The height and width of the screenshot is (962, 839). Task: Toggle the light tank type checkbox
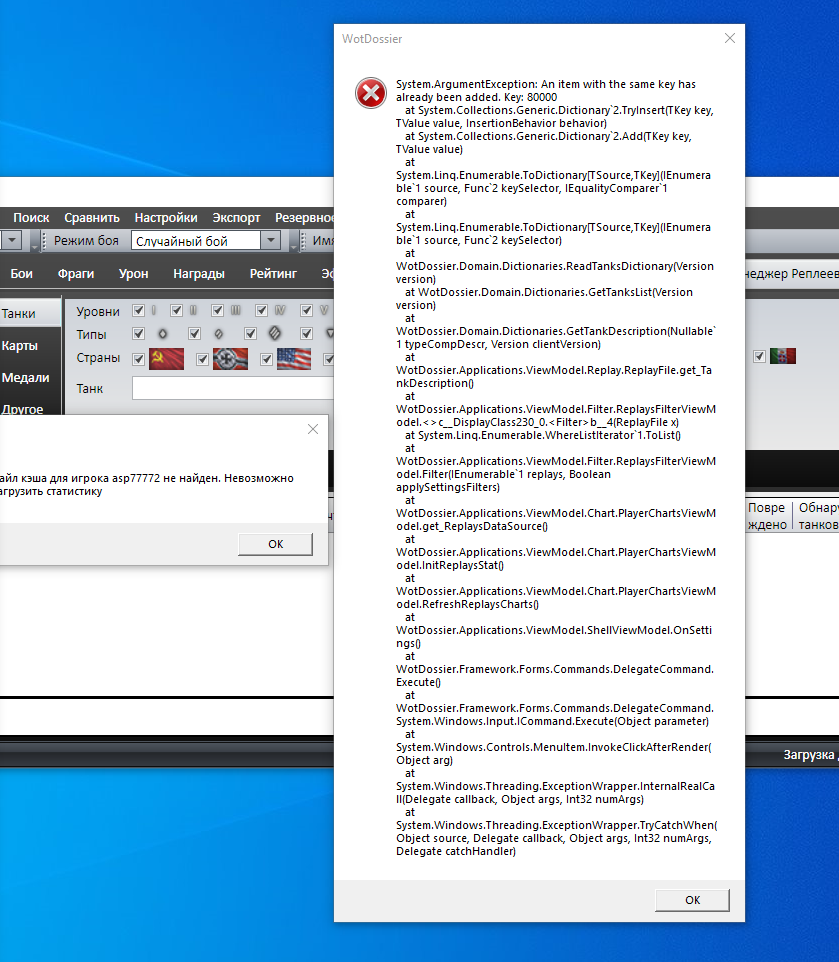pyautogui.click(x=139, y=334)
